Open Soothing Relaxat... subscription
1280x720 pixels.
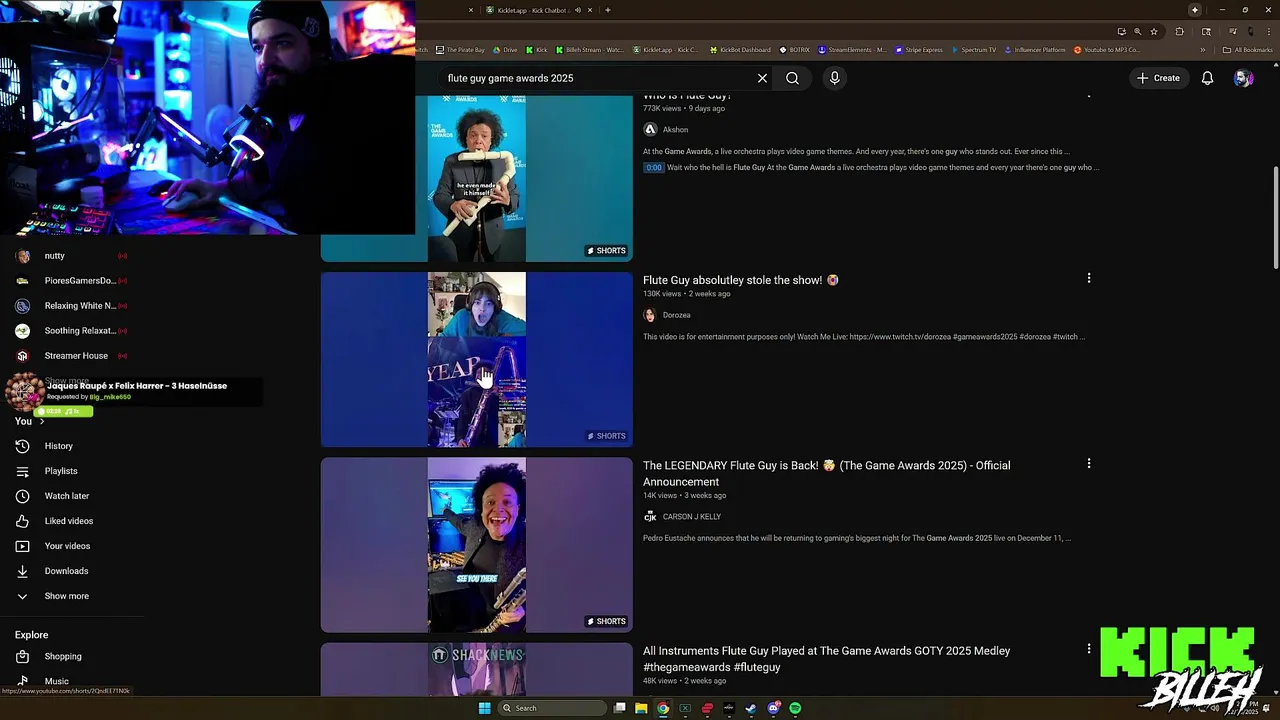70,331
